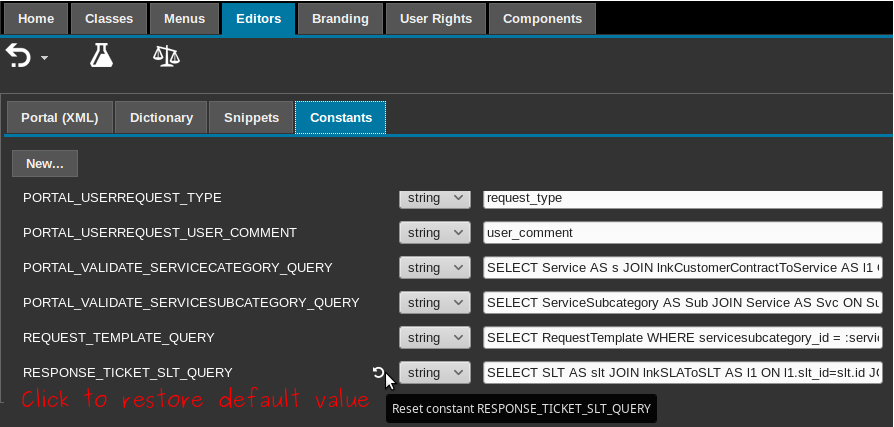Click the balance scales icon
This screenshot has width=894, height=427.
click(166, 56)
